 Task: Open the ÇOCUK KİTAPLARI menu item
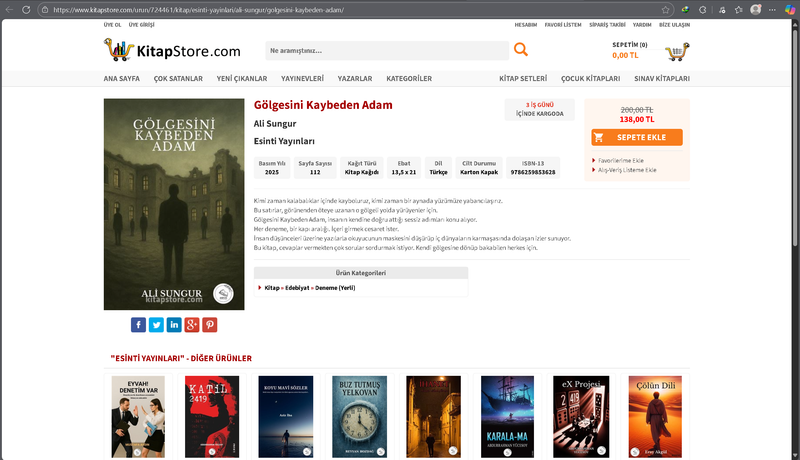pos(590,79)
